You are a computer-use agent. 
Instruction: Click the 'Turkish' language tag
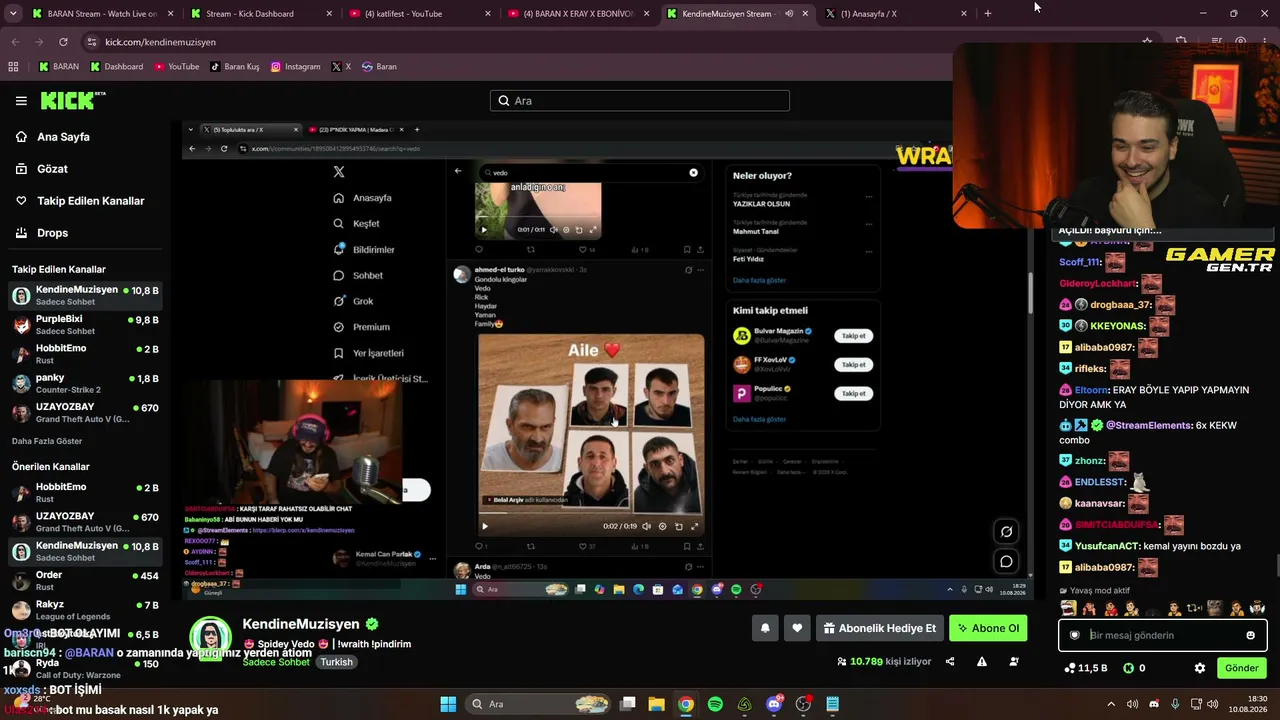(x=336, y=662)
